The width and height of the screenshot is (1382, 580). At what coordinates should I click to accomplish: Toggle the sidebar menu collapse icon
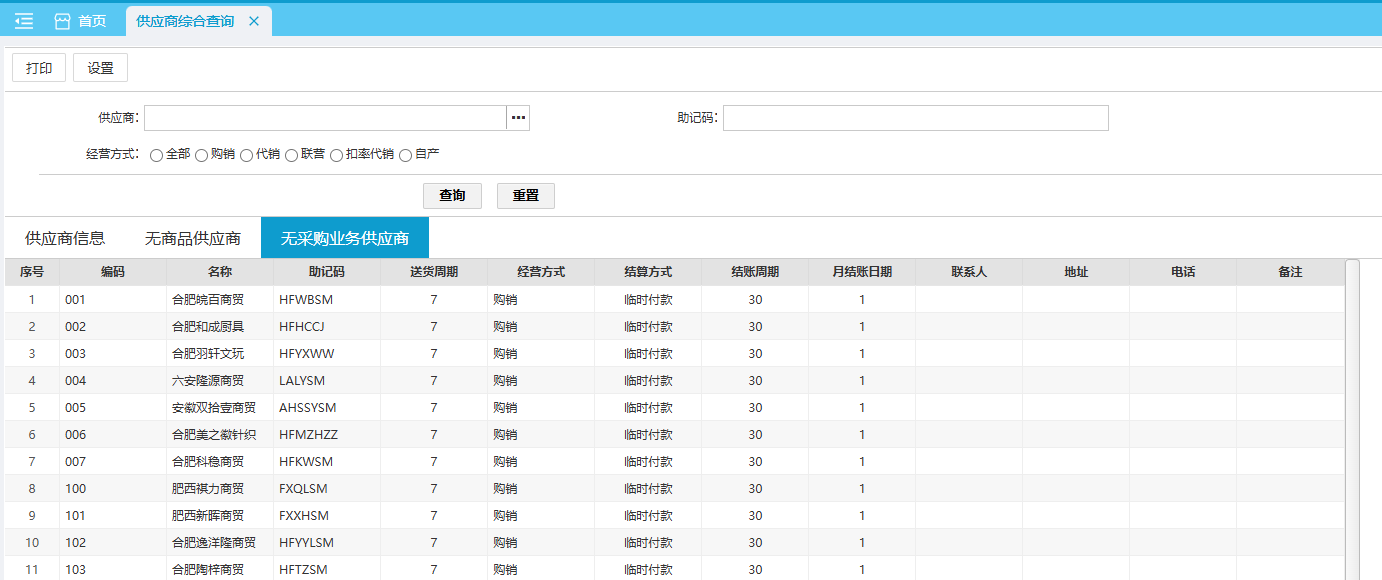(24, 21)
